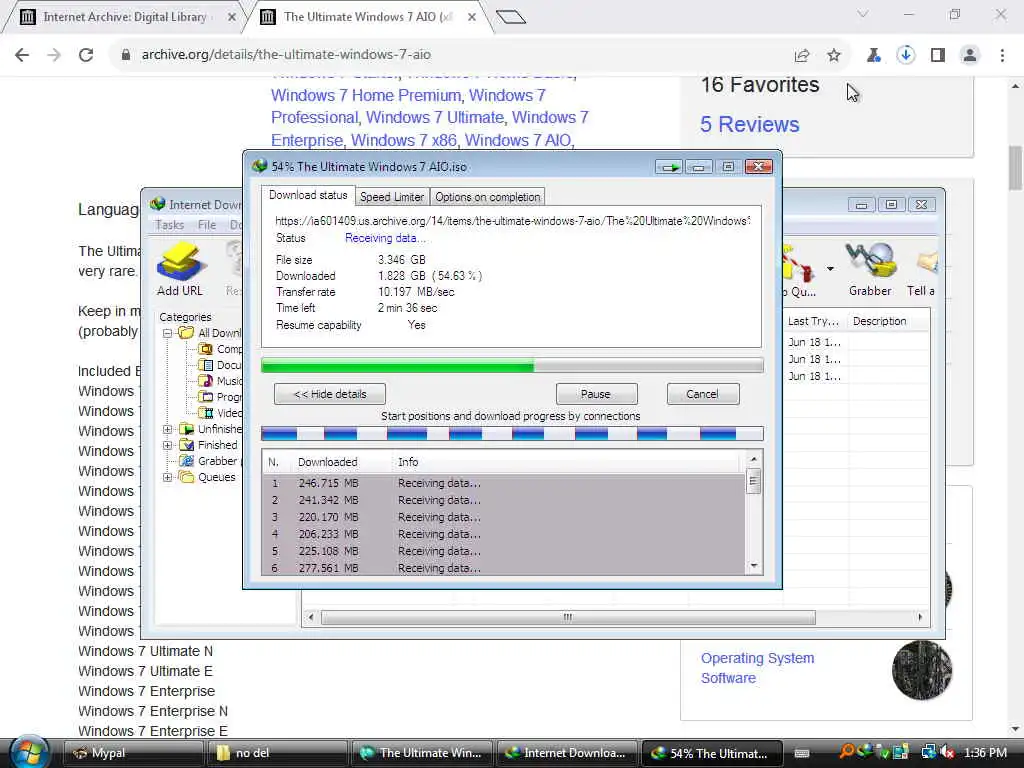Click the green download progress bar
The height and width of the screenshot is (768, 1024).
[512, 366]
